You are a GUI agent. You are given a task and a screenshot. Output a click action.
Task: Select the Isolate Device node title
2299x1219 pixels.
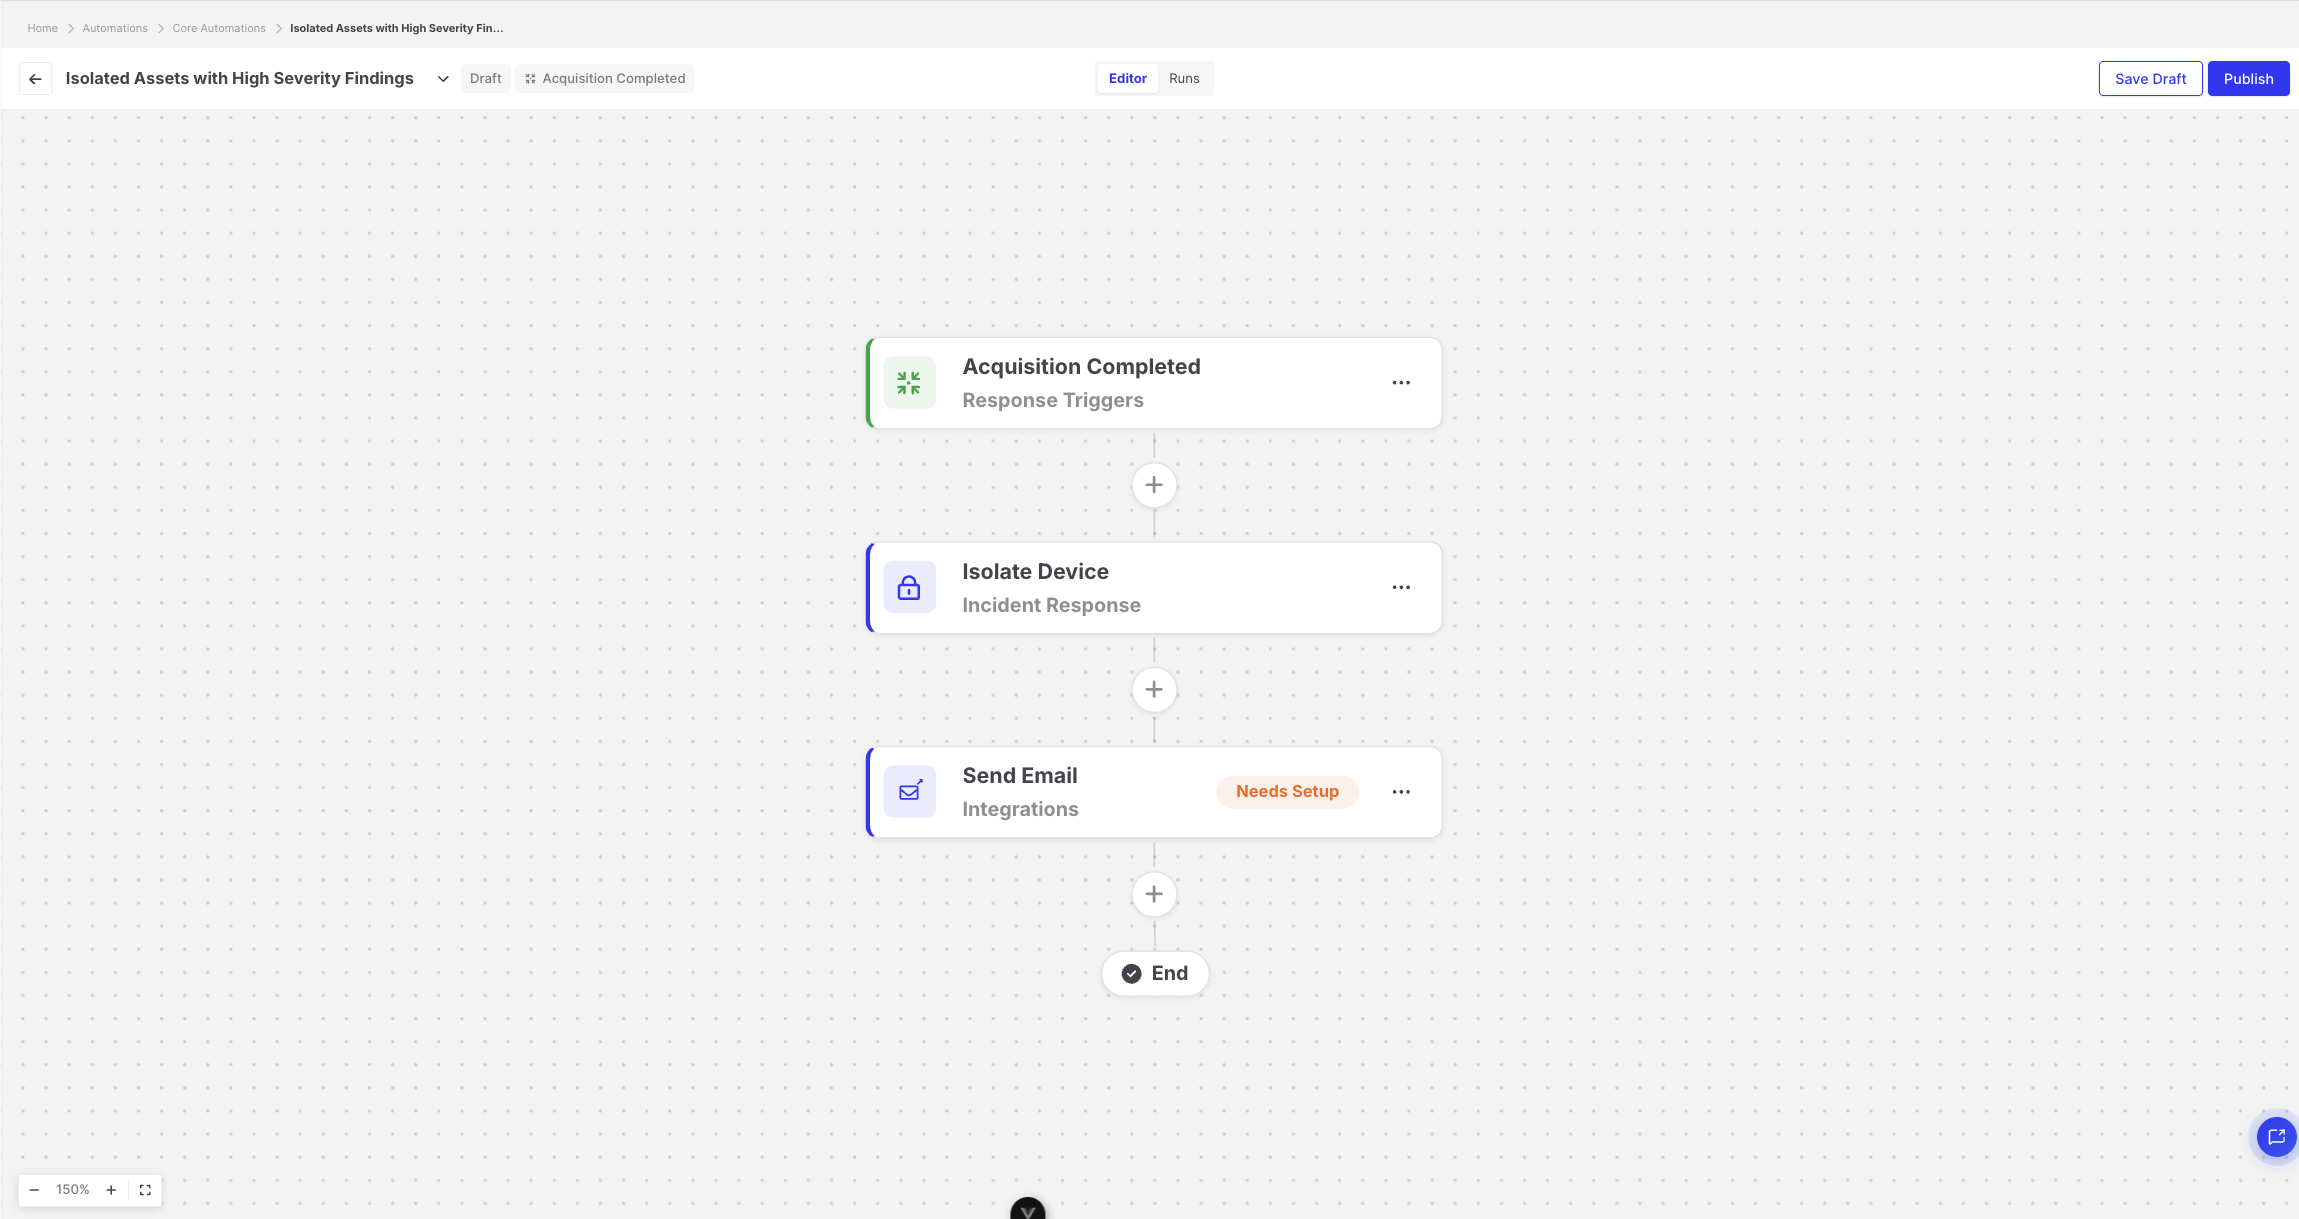(x=1035, y=572)
